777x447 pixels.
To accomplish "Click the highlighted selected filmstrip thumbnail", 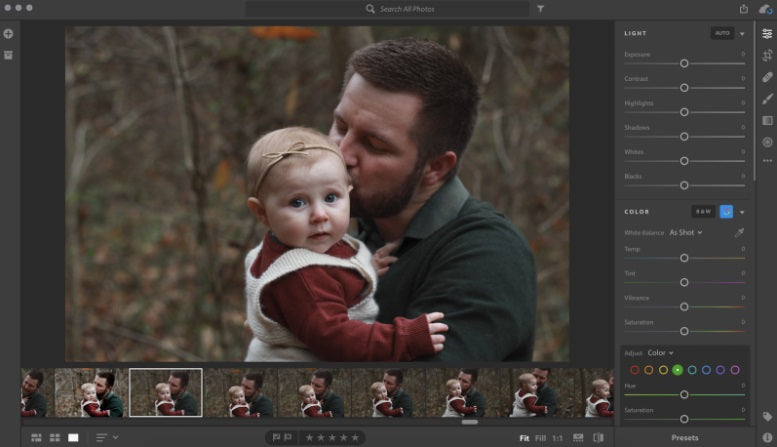I will tap(166, 392).
